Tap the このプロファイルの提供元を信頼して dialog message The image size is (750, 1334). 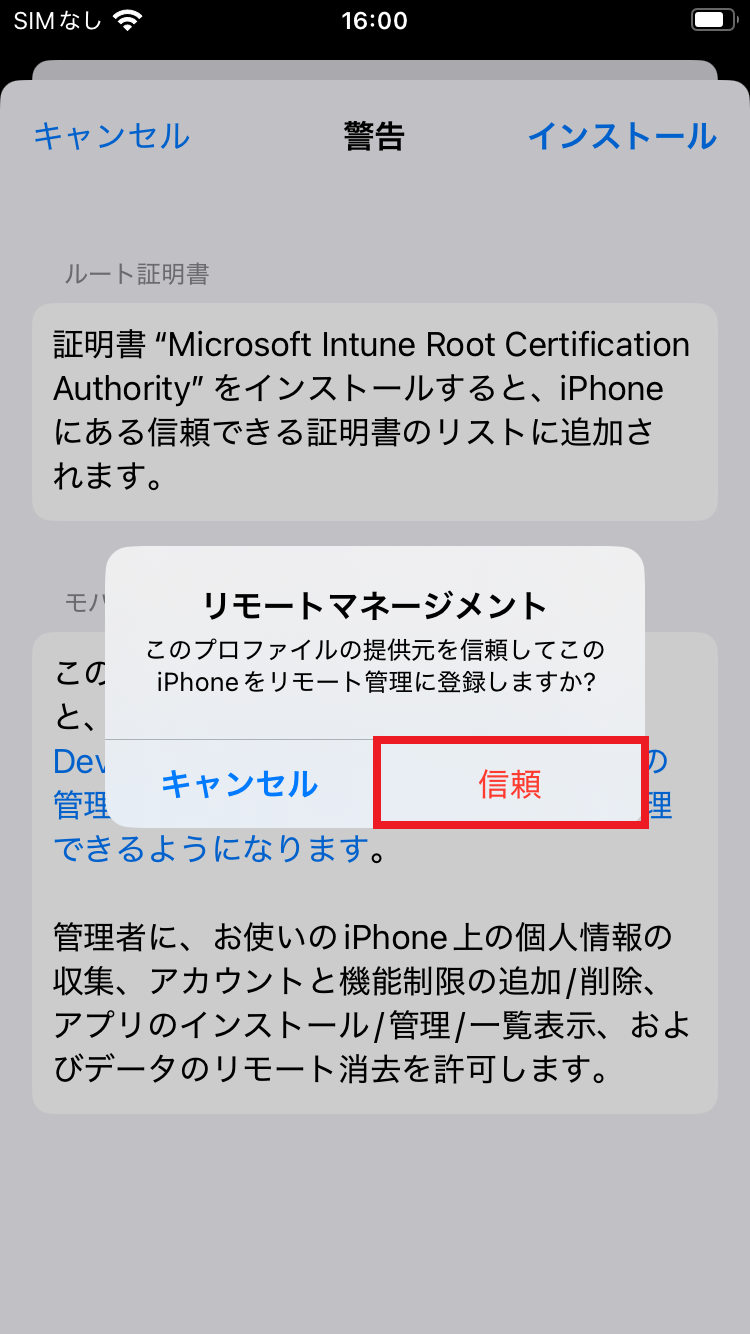375,665
